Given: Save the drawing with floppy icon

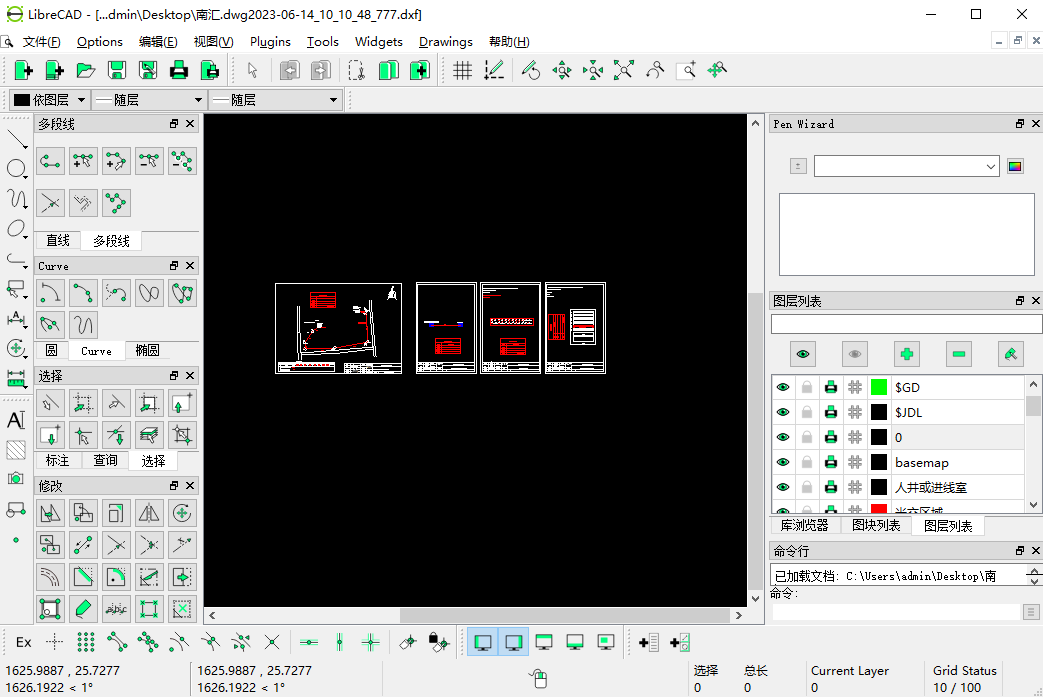Looking at the screenshot, I should point(117,70).
